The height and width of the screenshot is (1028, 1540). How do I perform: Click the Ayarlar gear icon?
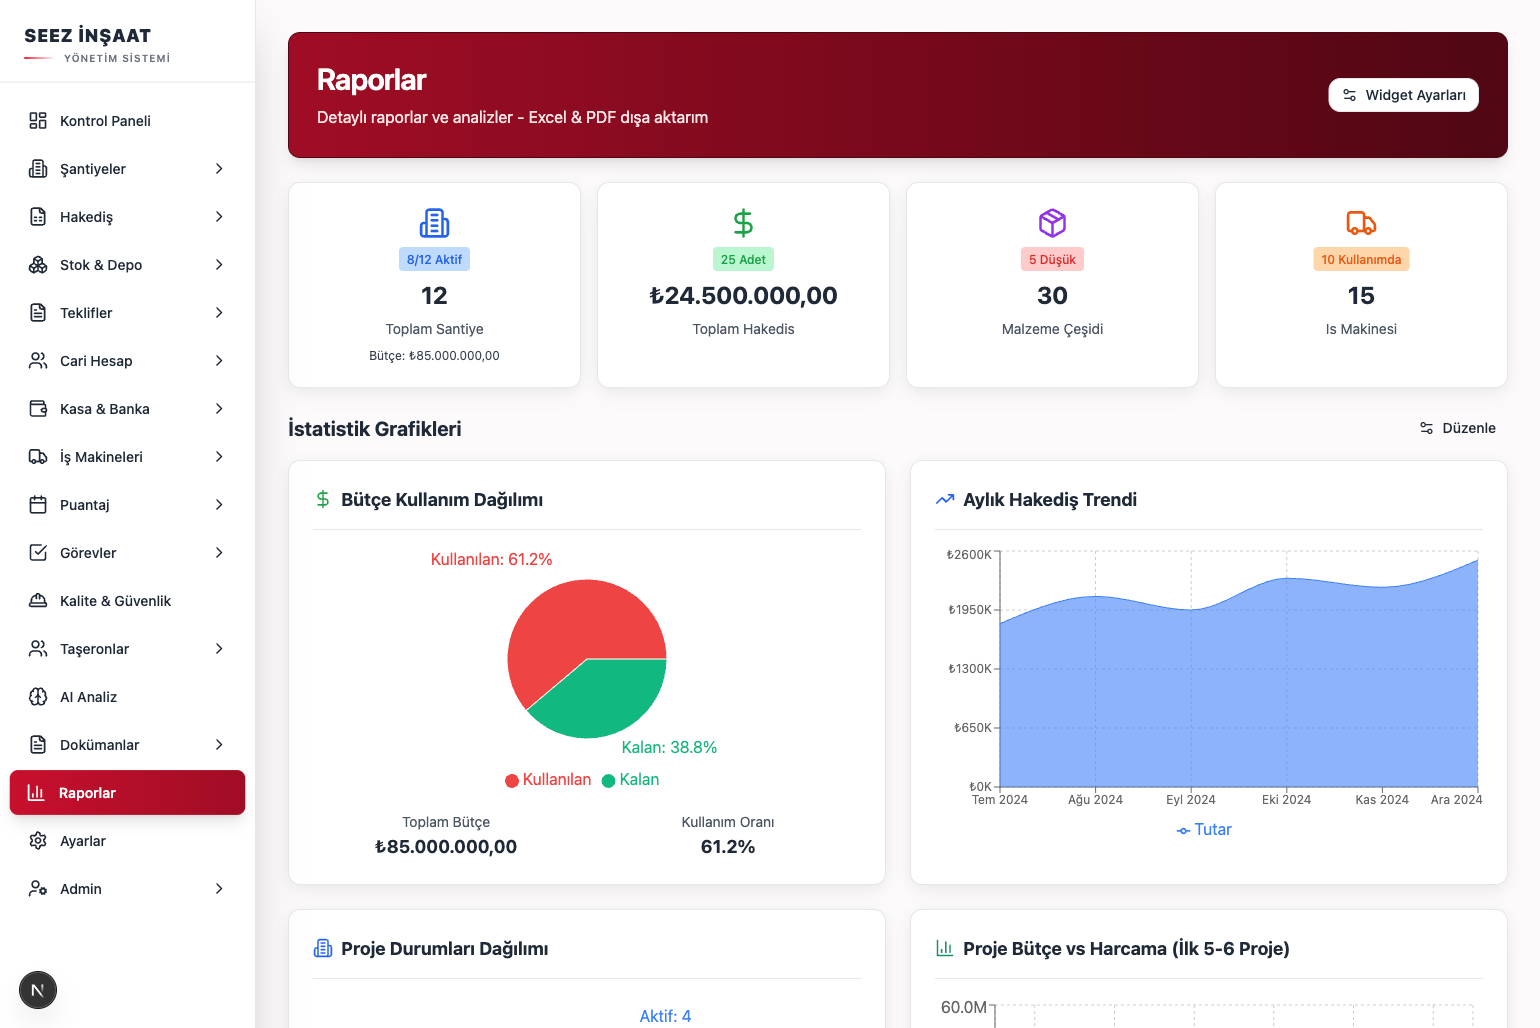[x=38, y=841]
